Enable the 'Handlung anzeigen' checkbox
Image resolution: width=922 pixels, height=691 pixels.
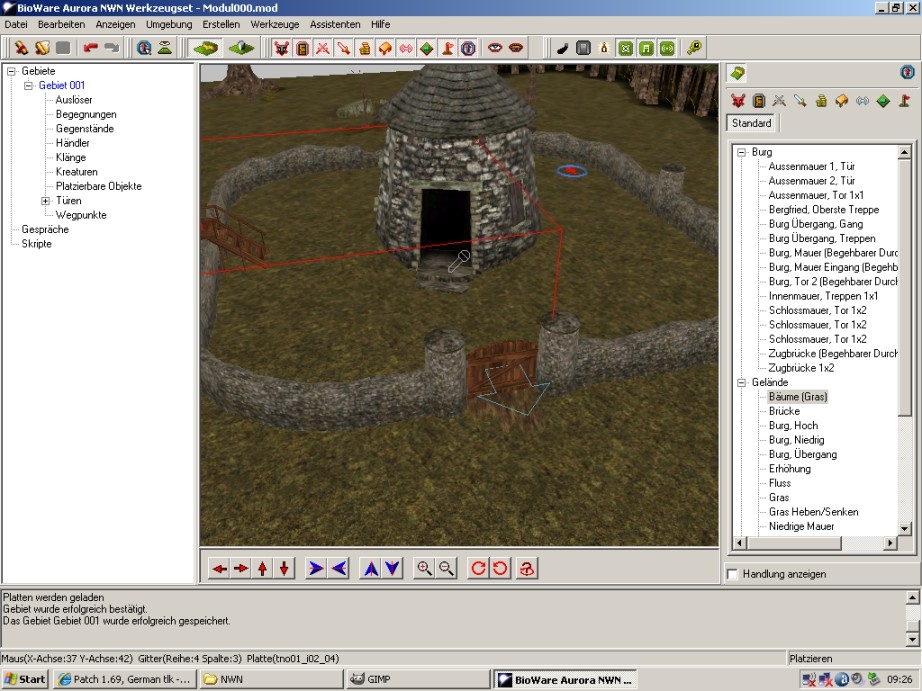[x=733, y=575]
